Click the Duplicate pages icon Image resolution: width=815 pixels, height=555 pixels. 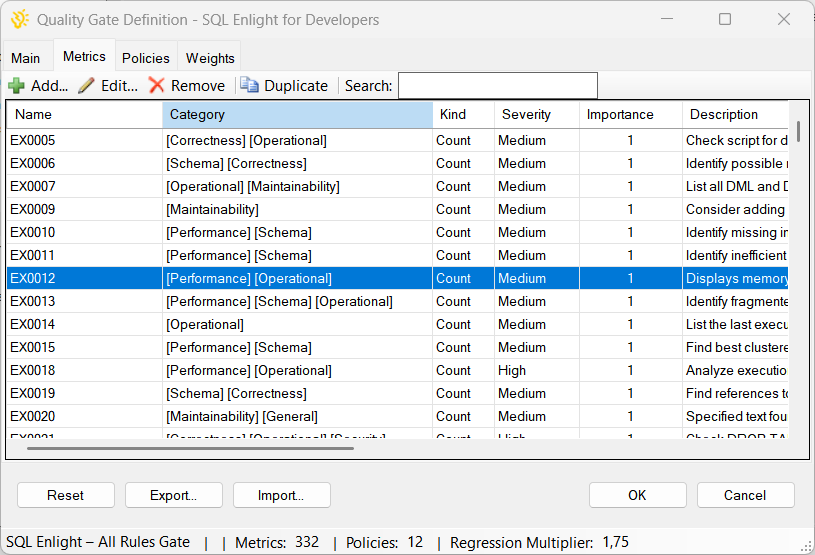pyautogui.click(x=249, y=85)
